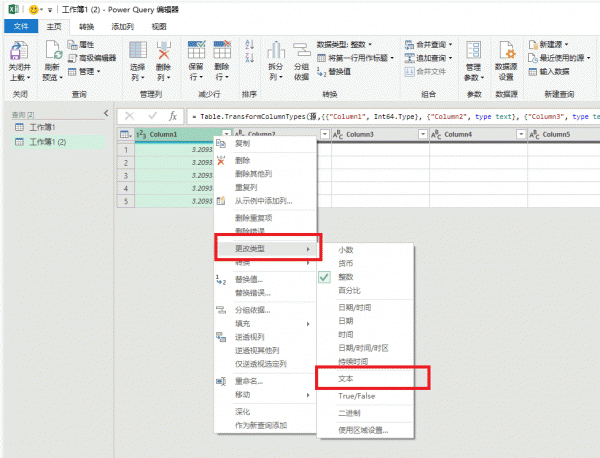Click the table corner menu icon

pos(126,134)
